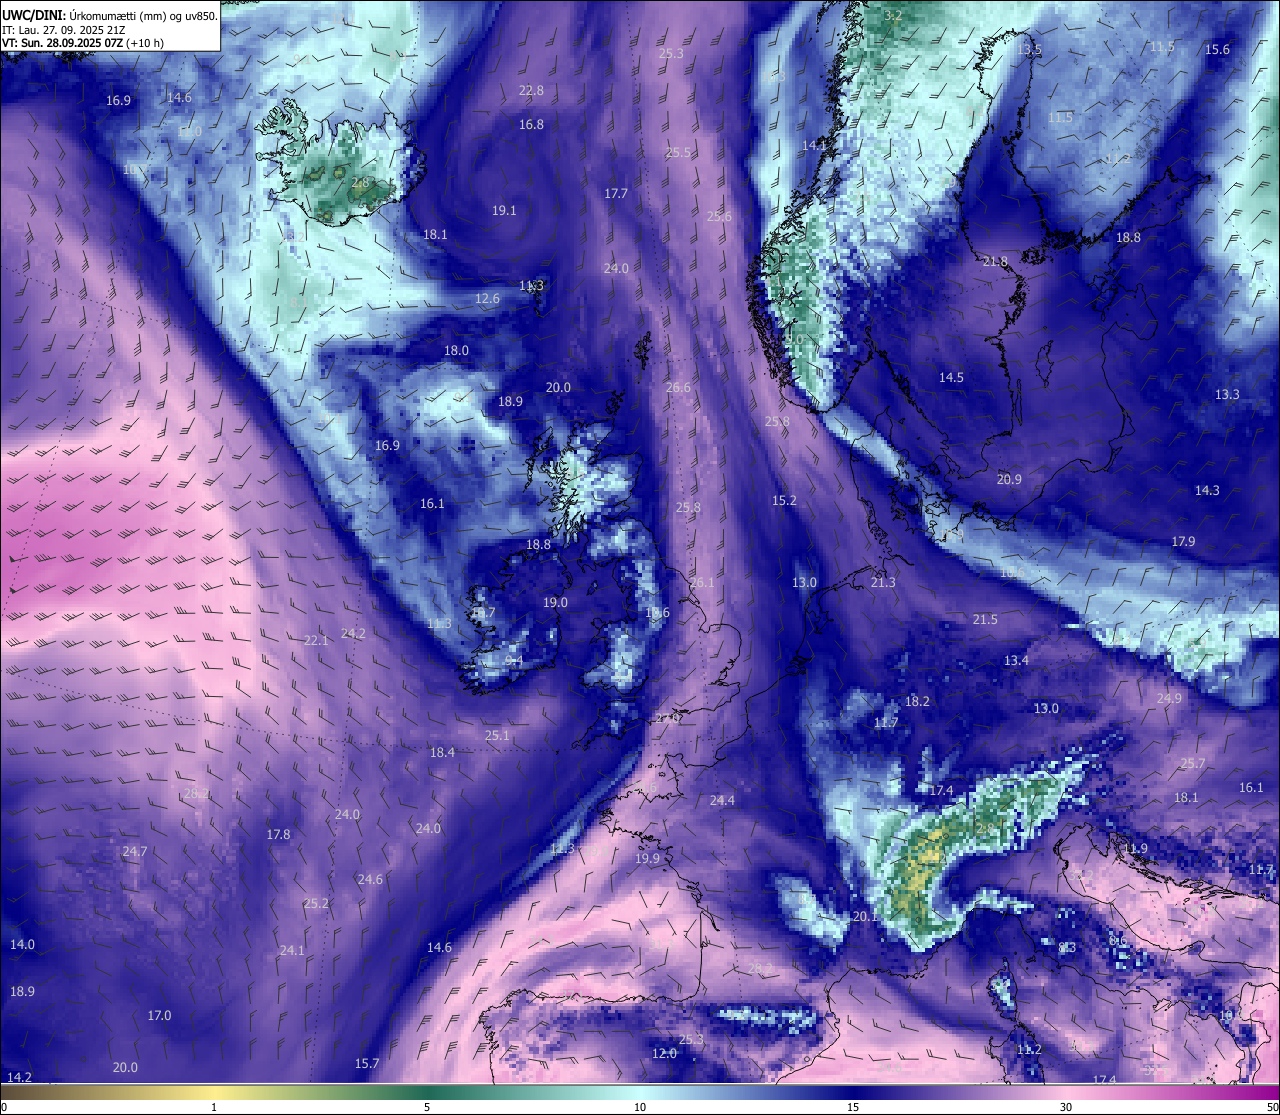Click the 17.8 map value
The width and height of the screenshot is (1280, 1115).
(x=278, y=834)
